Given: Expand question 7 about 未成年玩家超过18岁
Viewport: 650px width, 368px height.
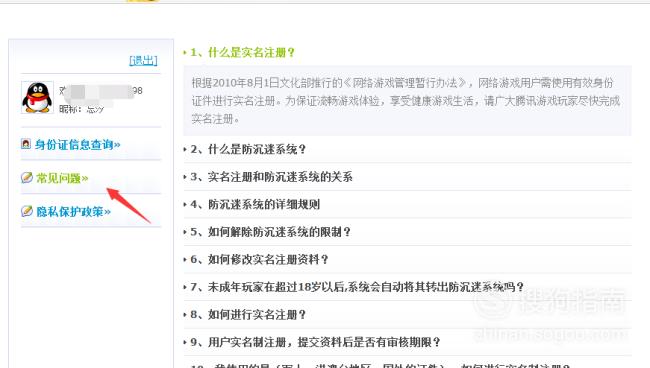Looking at the screenshot, I should click(357, 287).
